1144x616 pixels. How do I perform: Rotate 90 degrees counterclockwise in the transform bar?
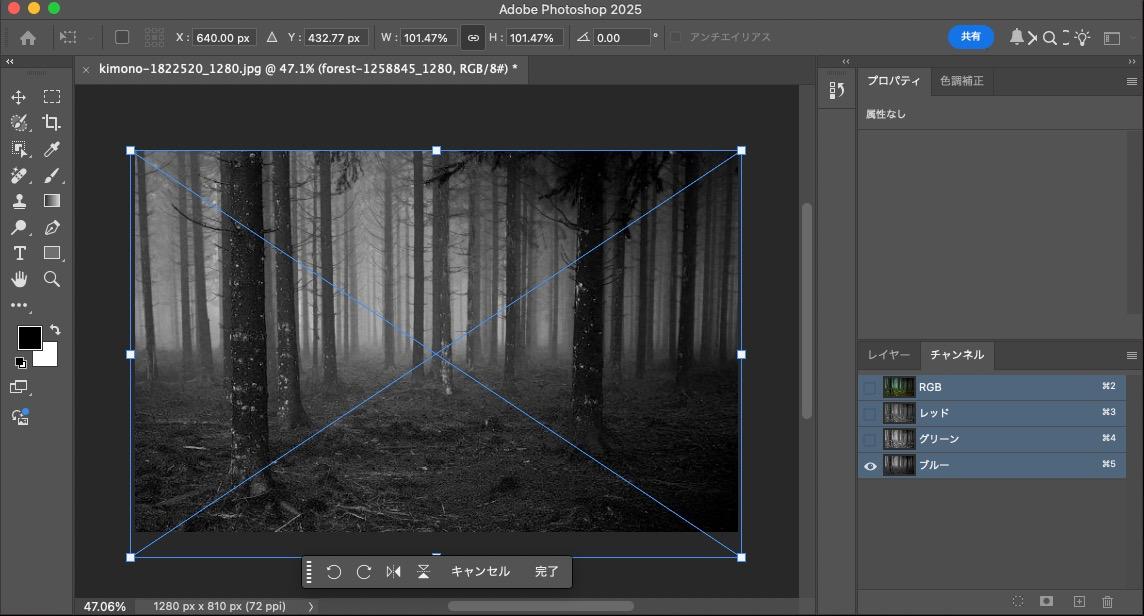333,572
